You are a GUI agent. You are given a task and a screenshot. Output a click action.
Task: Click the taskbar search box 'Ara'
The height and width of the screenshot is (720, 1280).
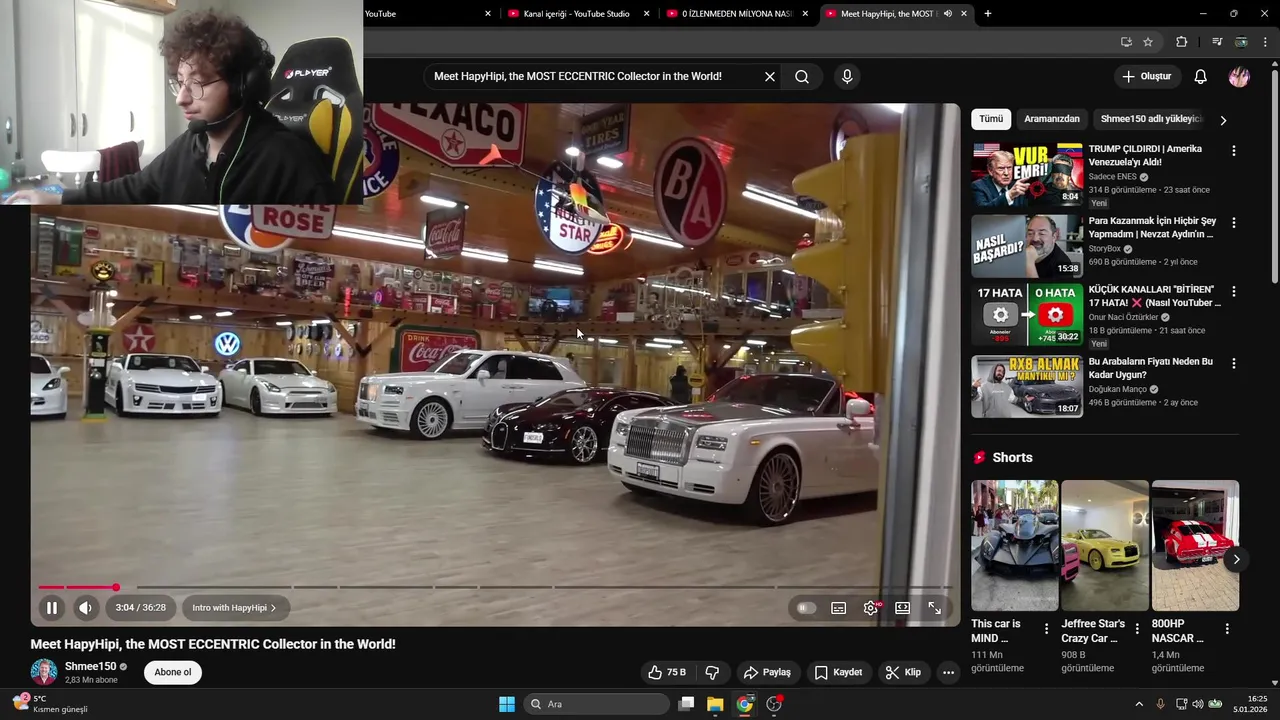tap(597, 704)
